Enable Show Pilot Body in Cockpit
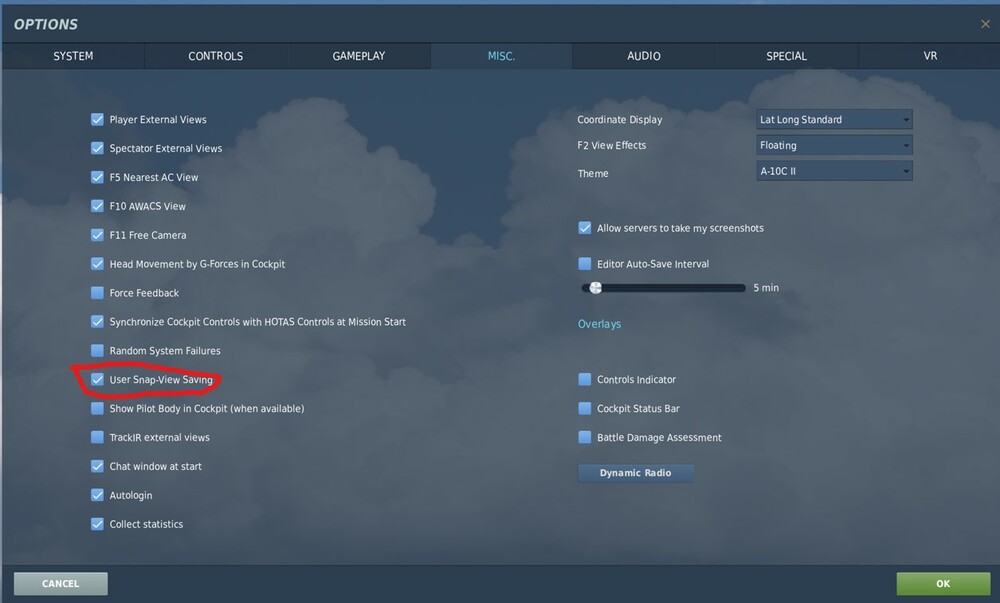Viewport: 1000px width, 603px height. (97, 409)
